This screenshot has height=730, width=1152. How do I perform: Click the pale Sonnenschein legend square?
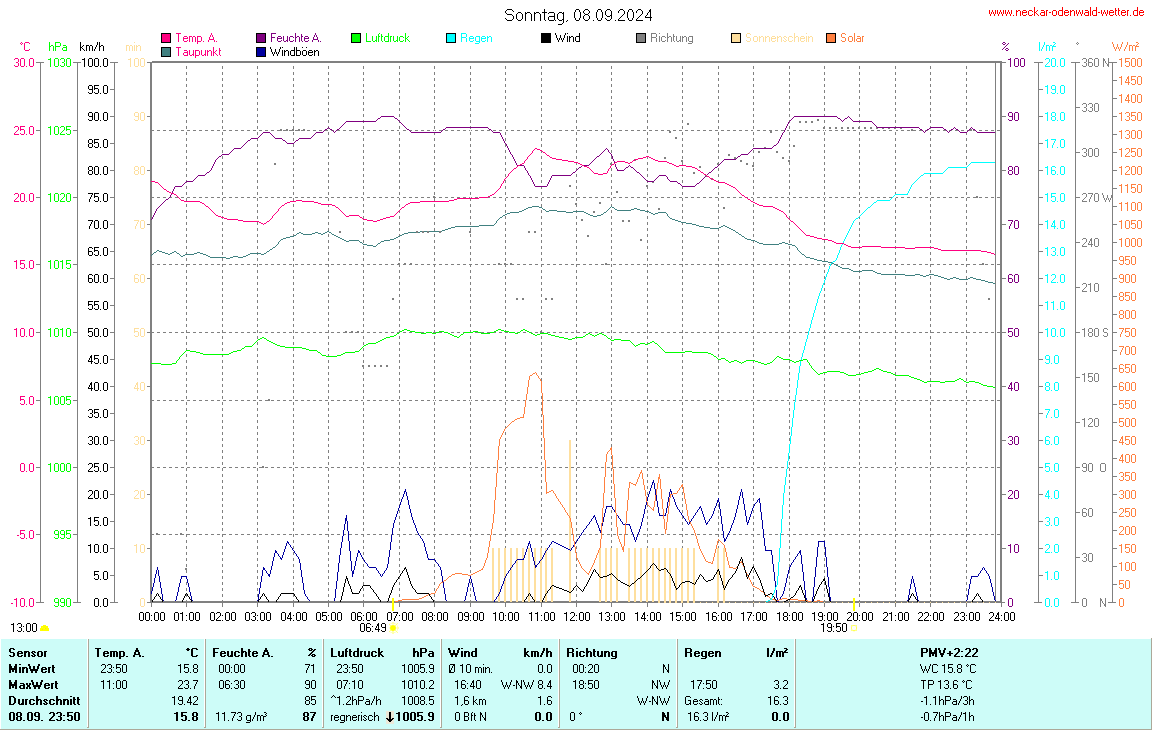[736, 38]
